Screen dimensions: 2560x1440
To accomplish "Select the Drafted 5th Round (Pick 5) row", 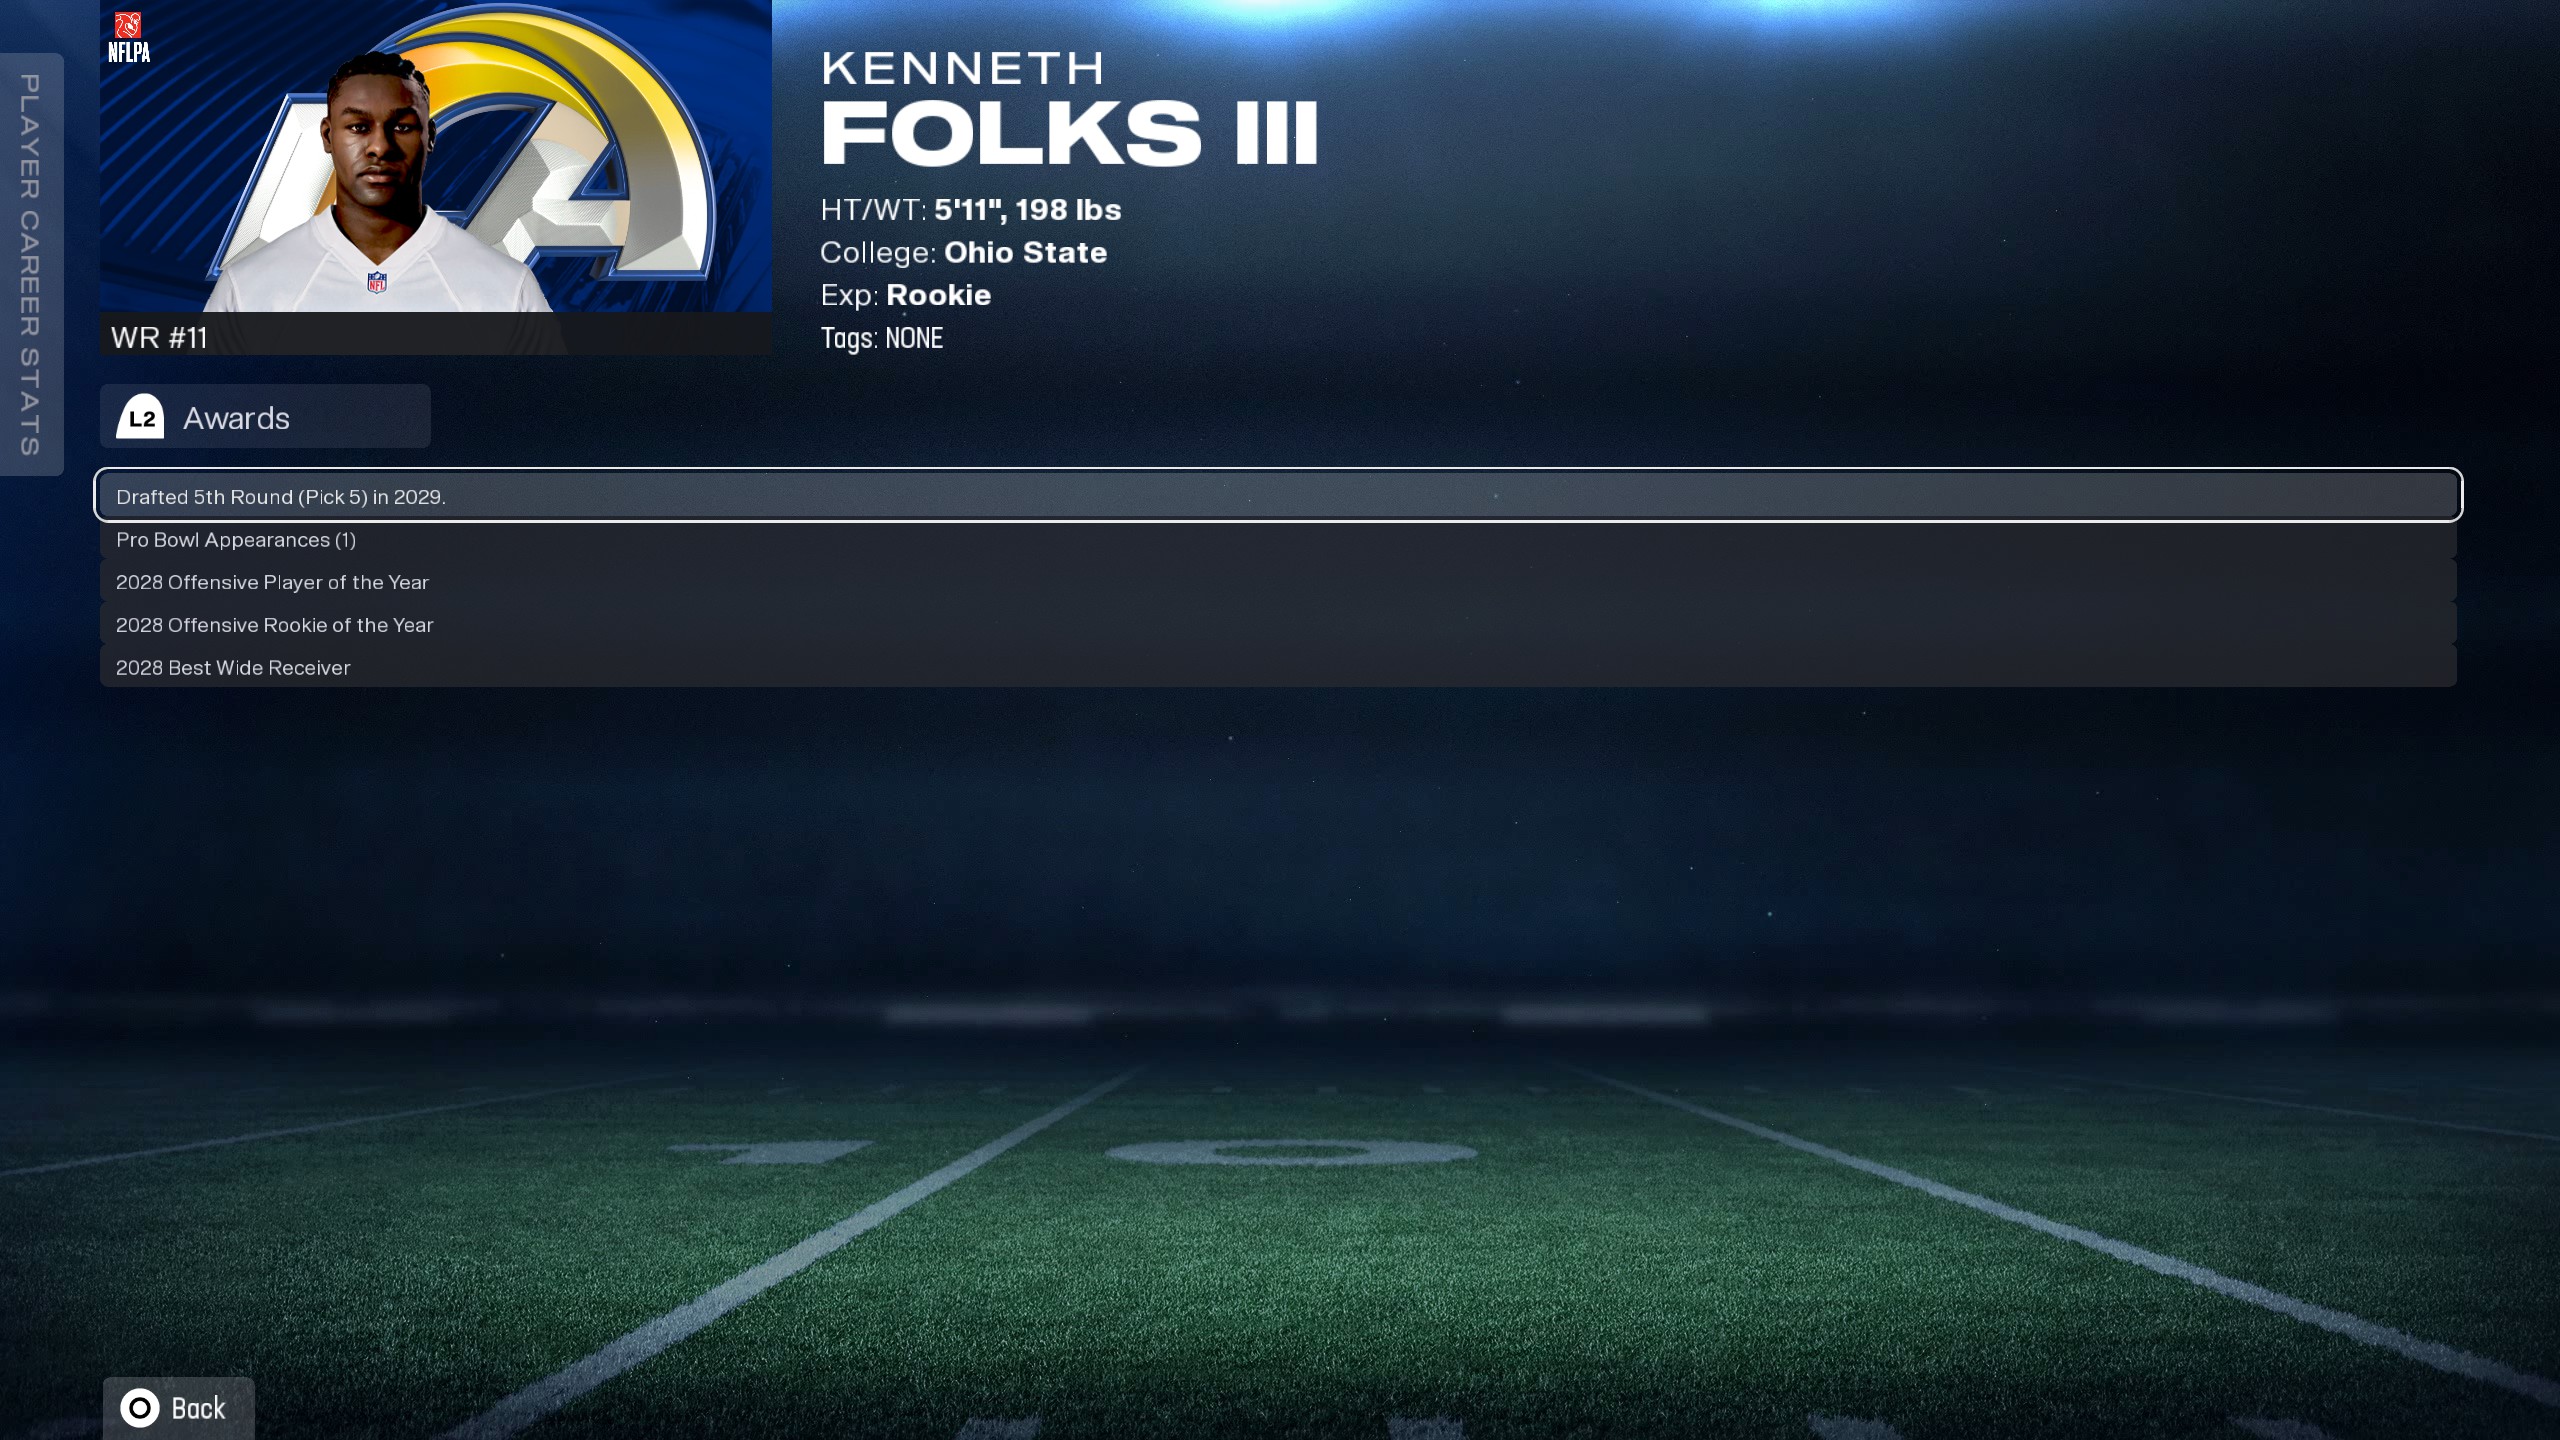I will coord(1278,495).
